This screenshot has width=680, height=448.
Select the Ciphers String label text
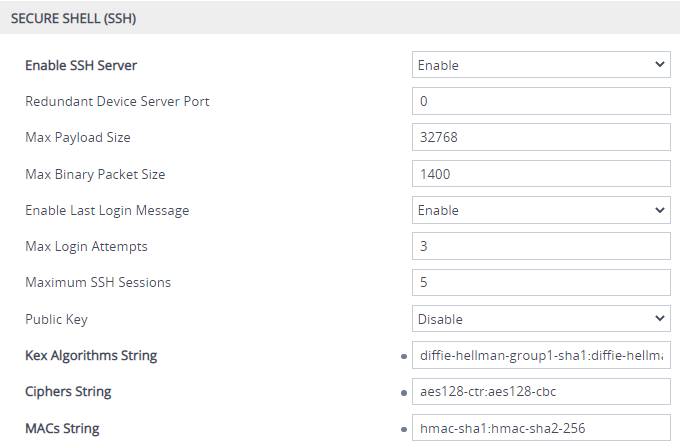pos(68,391)
